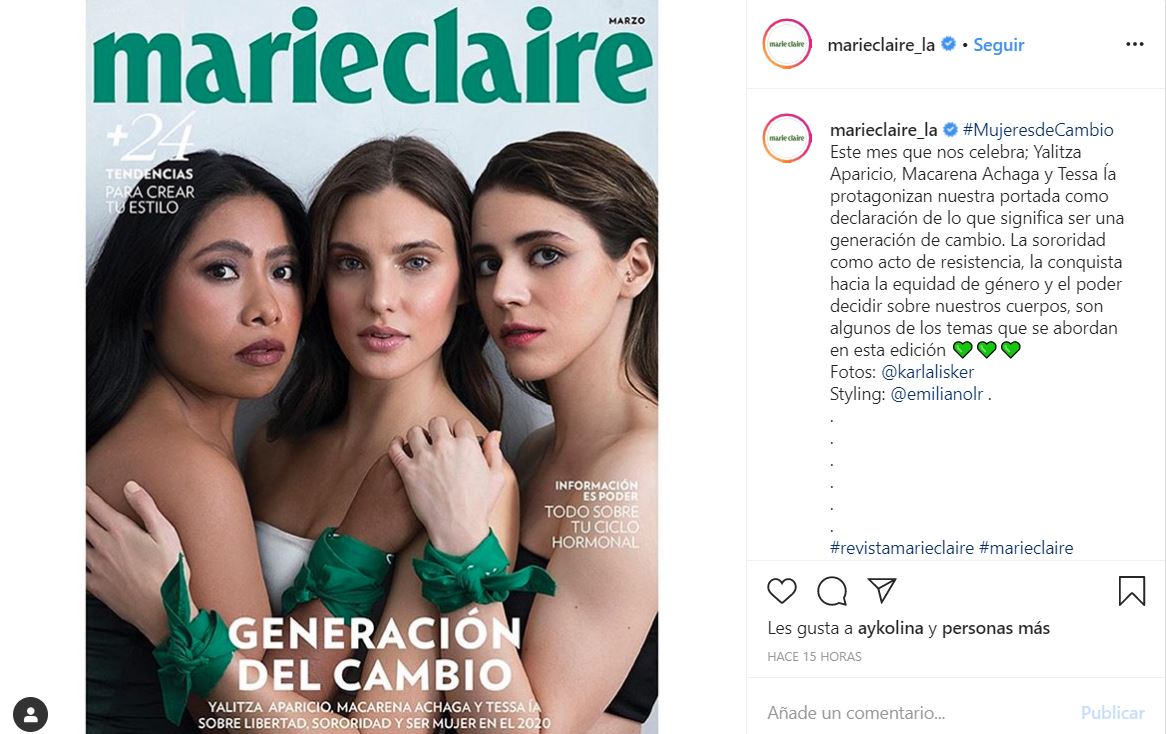The height and width of the screenshot is (734, 1166).
Task: View the list of personas más likes
Action: [x=996, y=628]
